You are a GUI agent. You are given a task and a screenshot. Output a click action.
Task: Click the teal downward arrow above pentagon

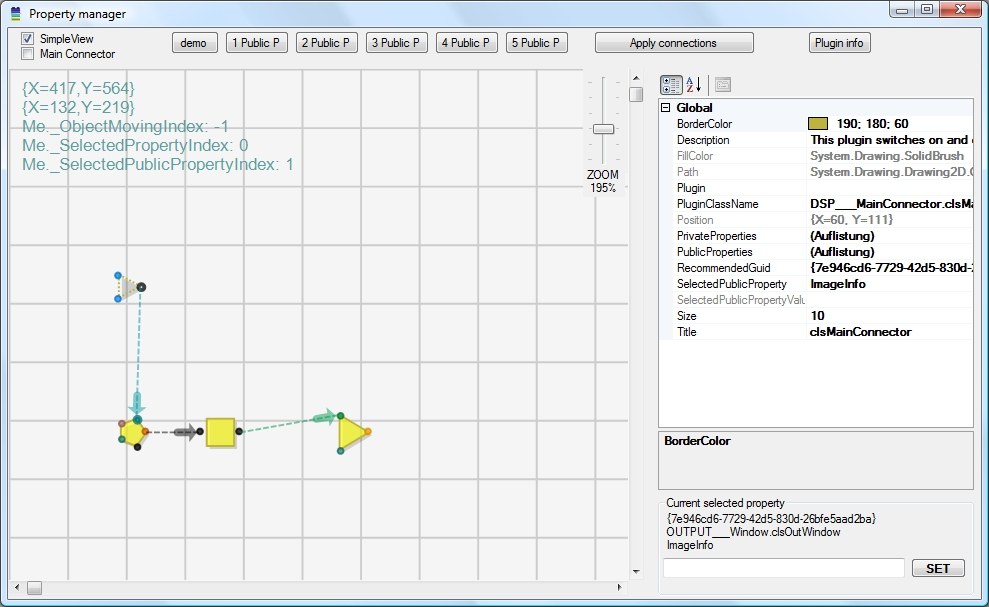click(137, 402)
